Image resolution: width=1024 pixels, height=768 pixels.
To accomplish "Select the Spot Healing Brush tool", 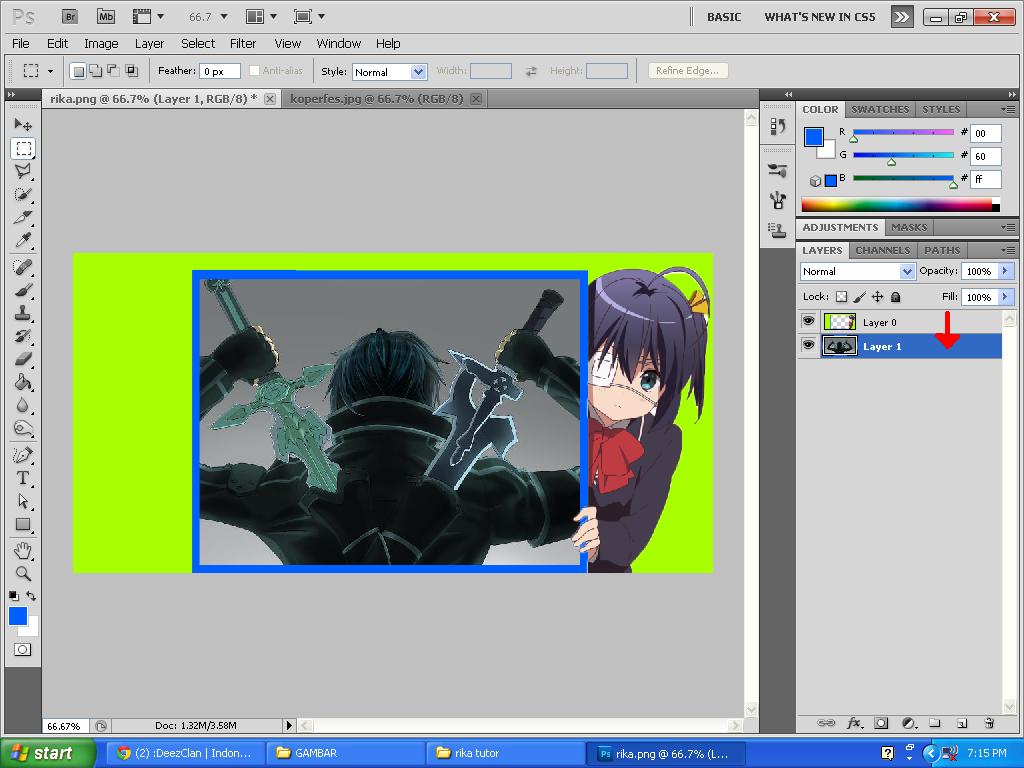I will coord(23,266).
